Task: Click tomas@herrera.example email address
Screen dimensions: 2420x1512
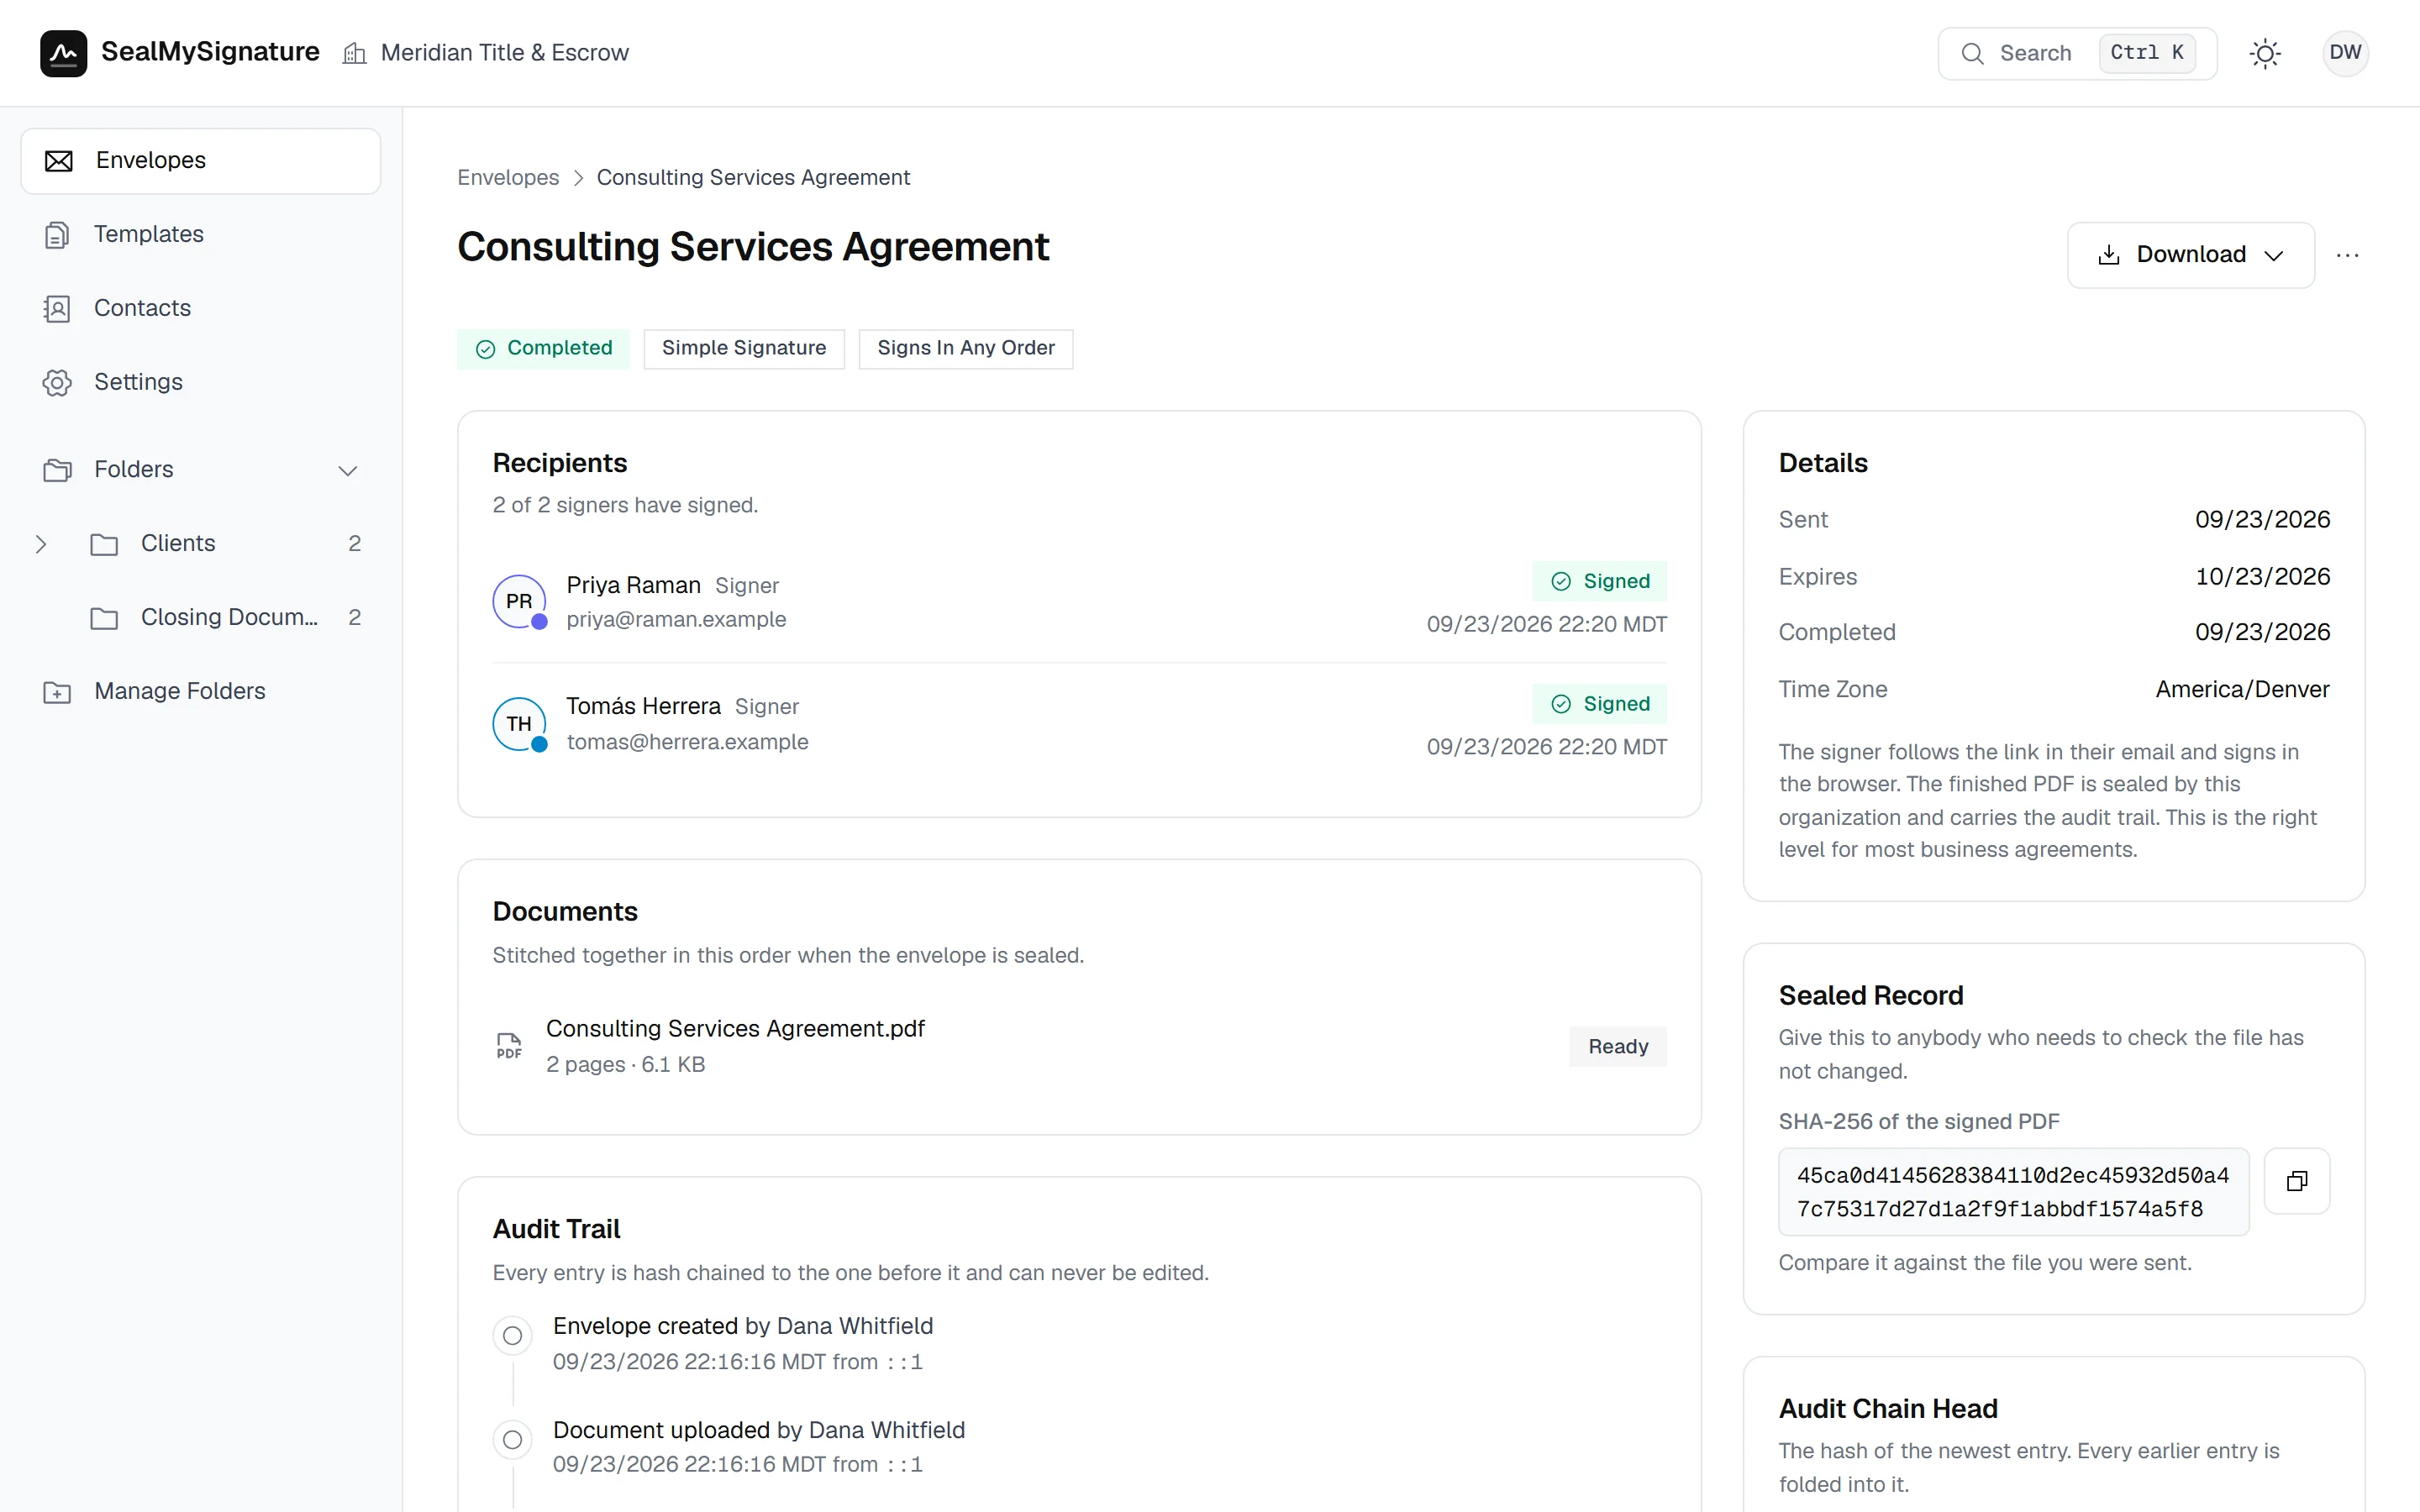Action: [x=687, y=742]
